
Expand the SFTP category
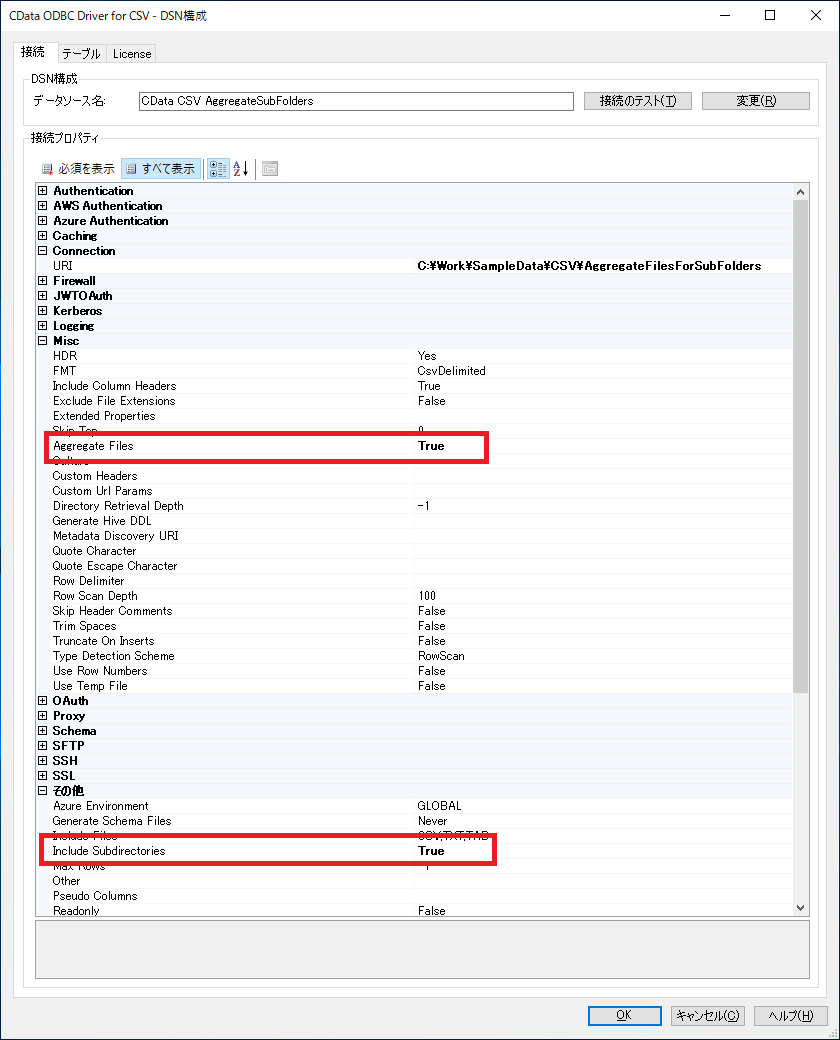(42, 746)
